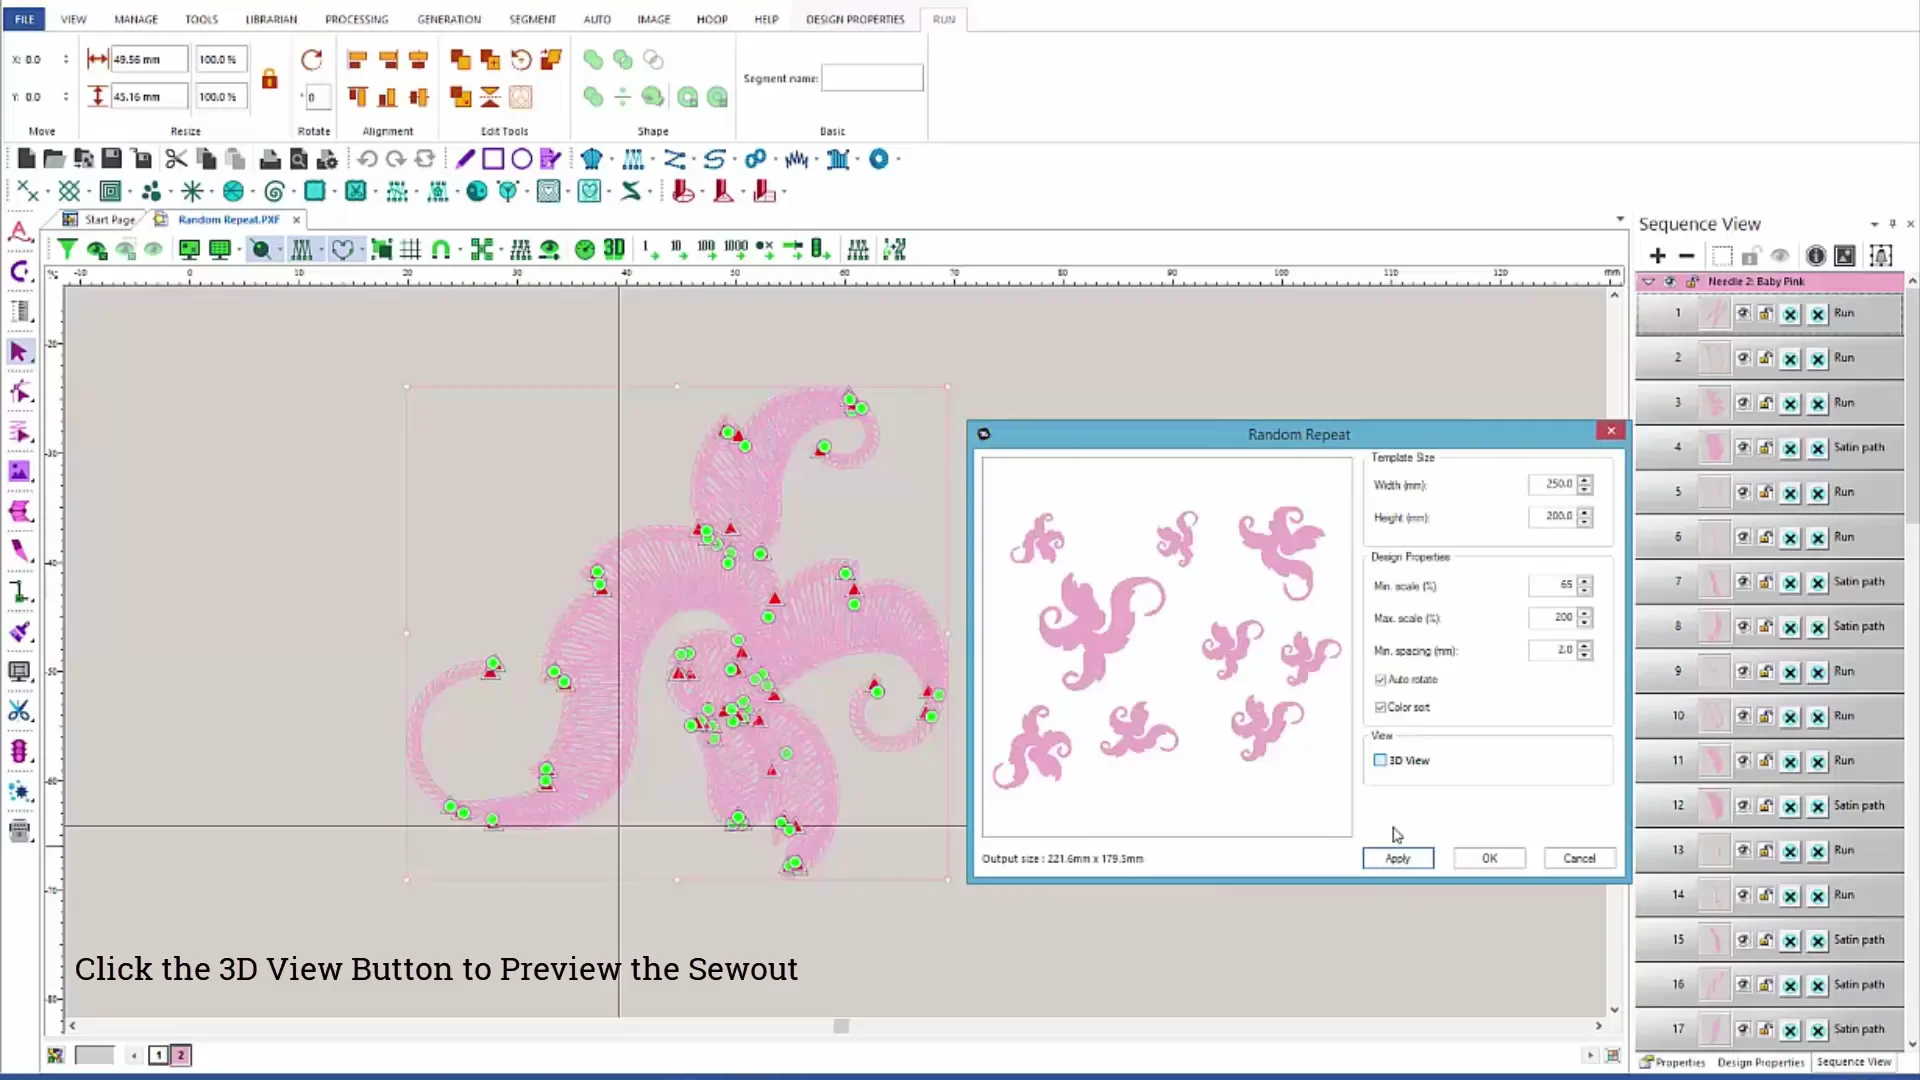This screenshot has height=1080, width=1920.
Task: Click the Spiral fill tool icon
Action: pos(273,191)
